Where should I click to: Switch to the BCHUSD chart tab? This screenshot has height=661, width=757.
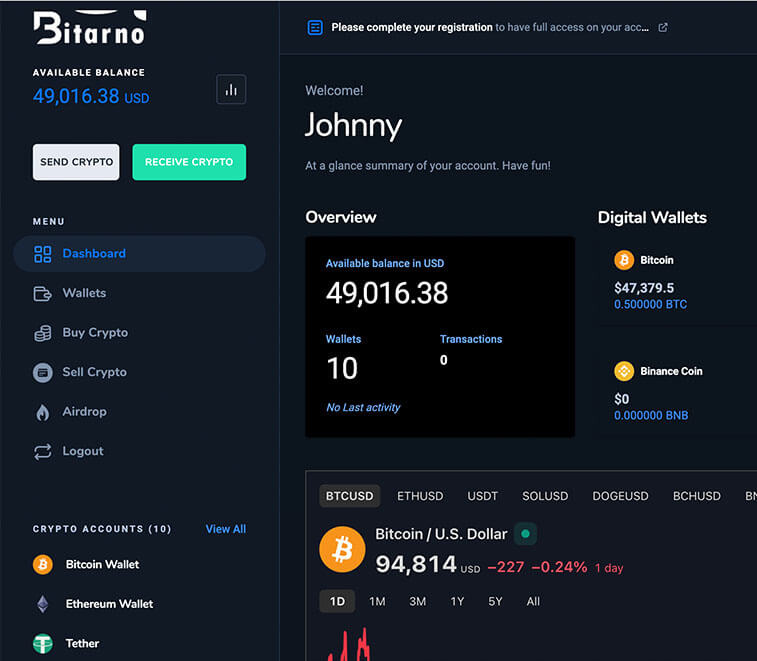(x=697, y=496)
